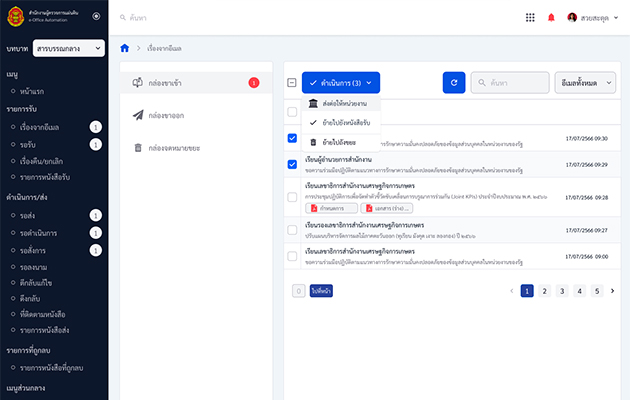The height and width of the screenshot is (400, 630).
Task: Collapse the ดำเนินการ (3) action dropdown
Action: pos(340,83)
